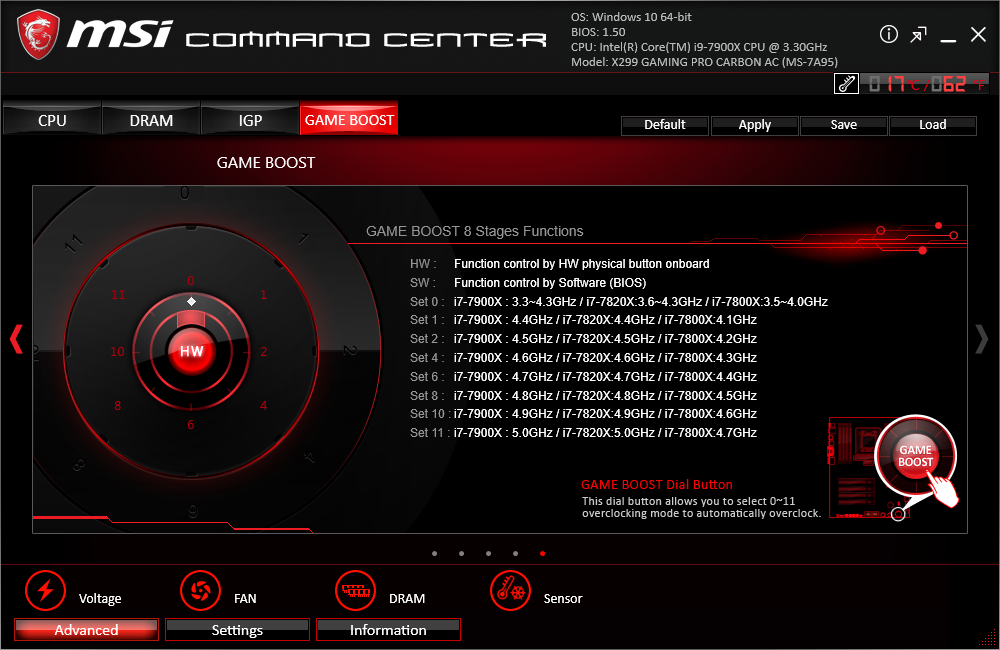Click the thermometer temperature unit icon
1000x650 pixels.
coord(846,84)
